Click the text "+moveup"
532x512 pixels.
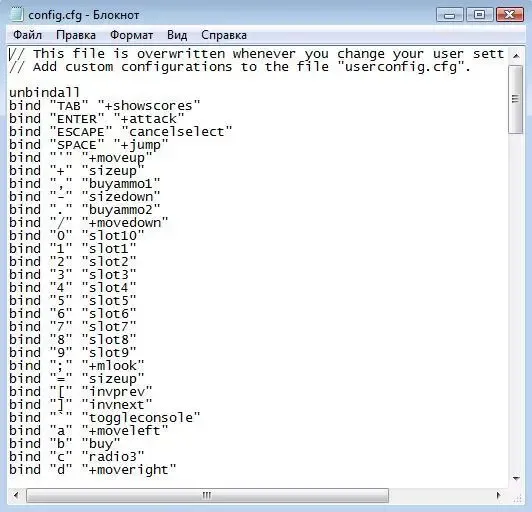[x=117, y=157]
